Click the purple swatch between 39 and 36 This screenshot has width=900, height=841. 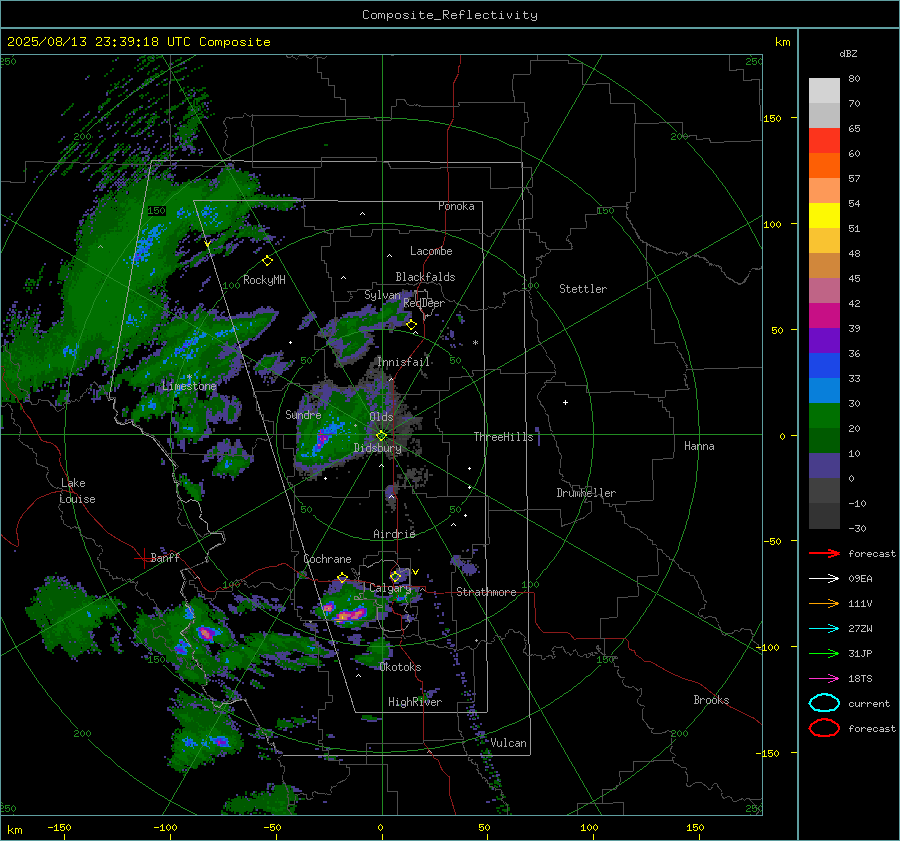[824, 340]
